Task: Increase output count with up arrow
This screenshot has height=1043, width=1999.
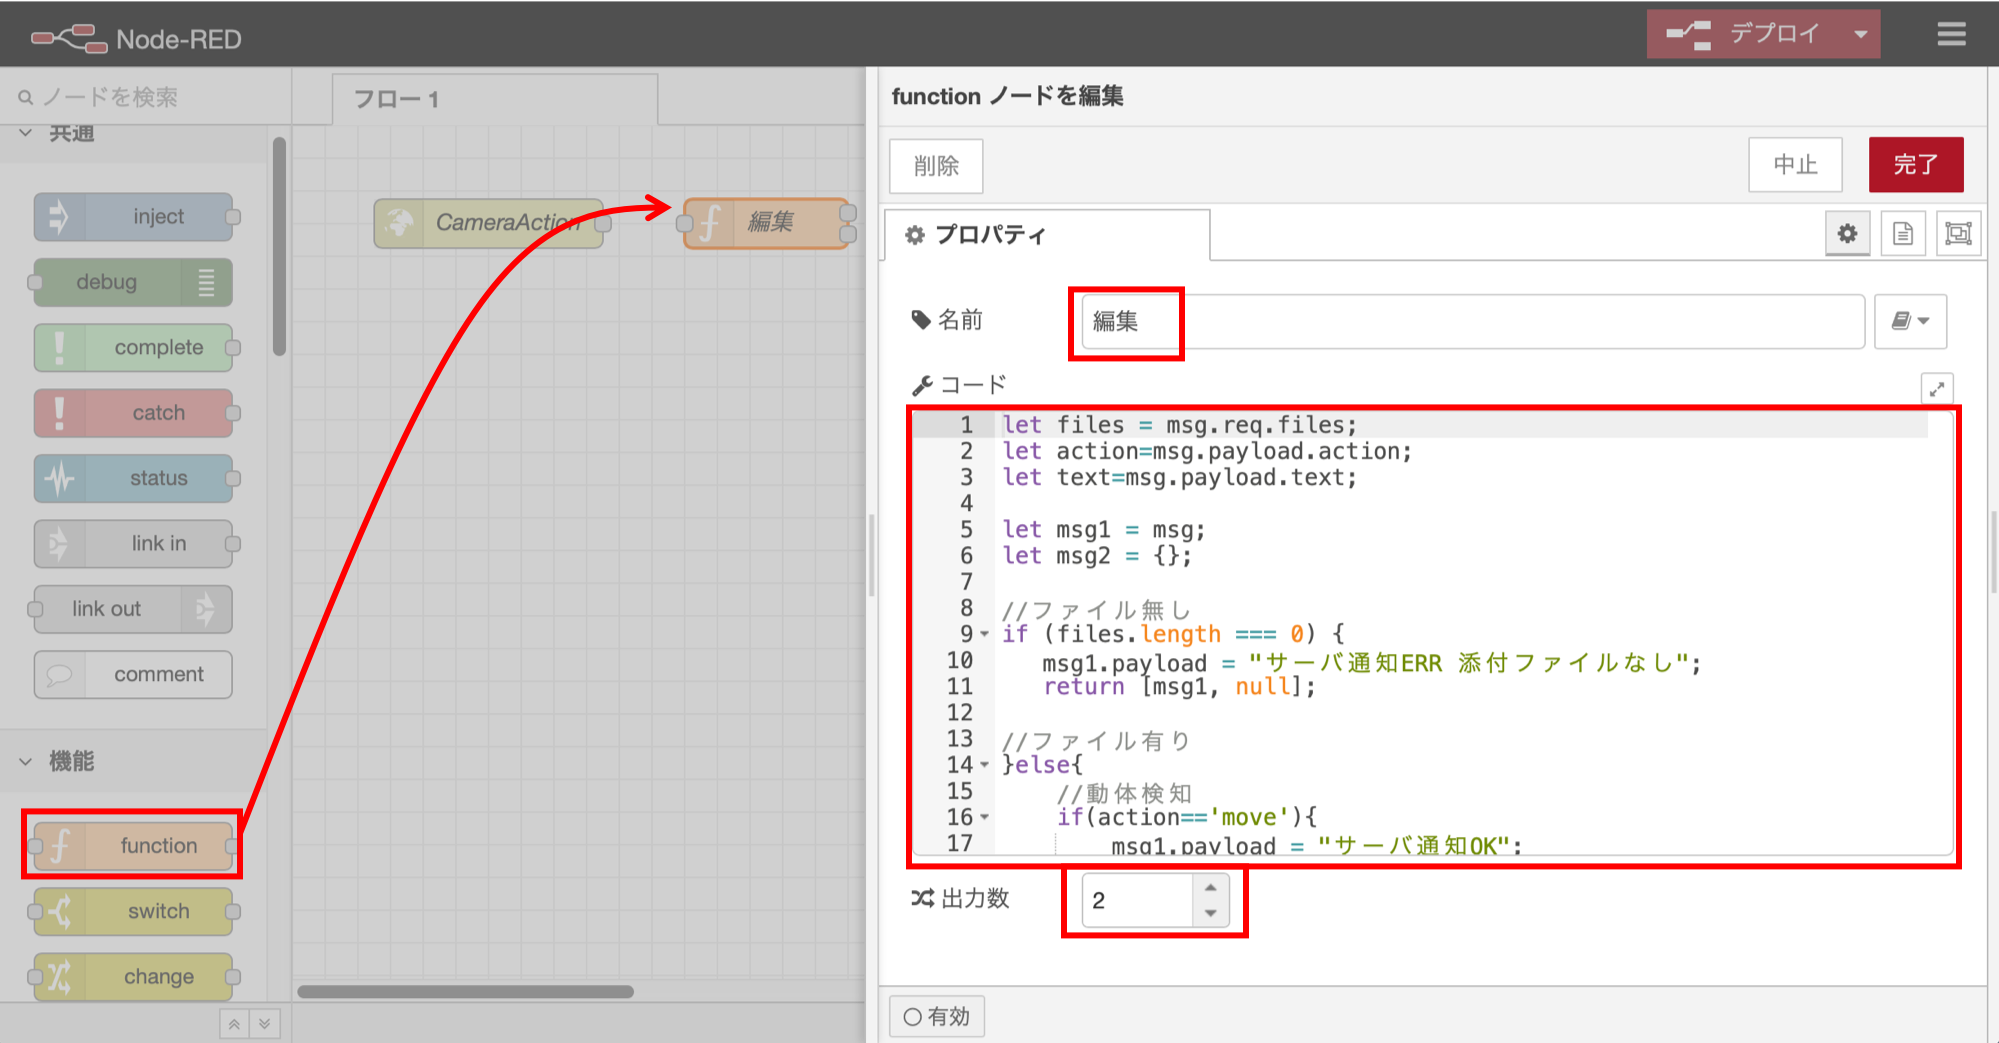Action: [1211, 887]
